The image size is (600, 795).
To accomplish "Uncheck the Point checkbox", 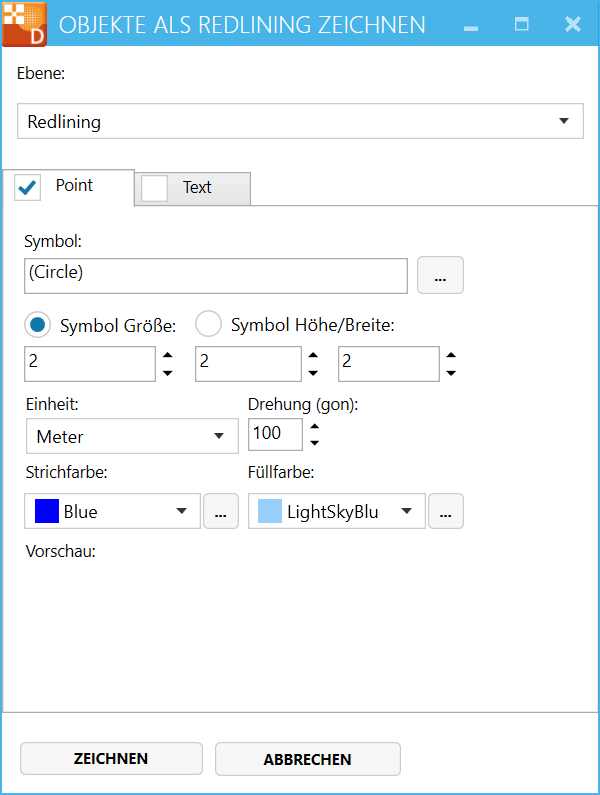I will click(x=29, y=187).
